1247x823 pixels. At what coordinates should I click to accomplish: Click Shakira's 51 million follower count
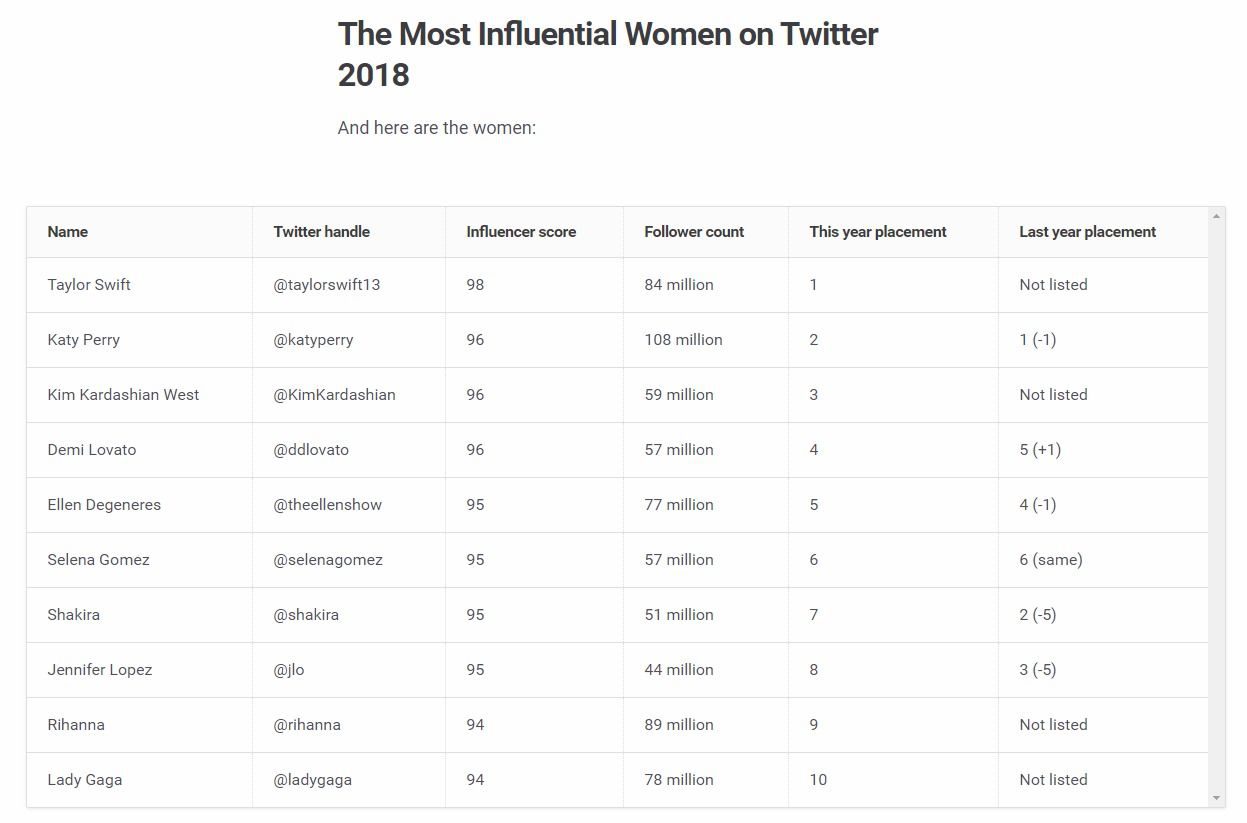679,615
